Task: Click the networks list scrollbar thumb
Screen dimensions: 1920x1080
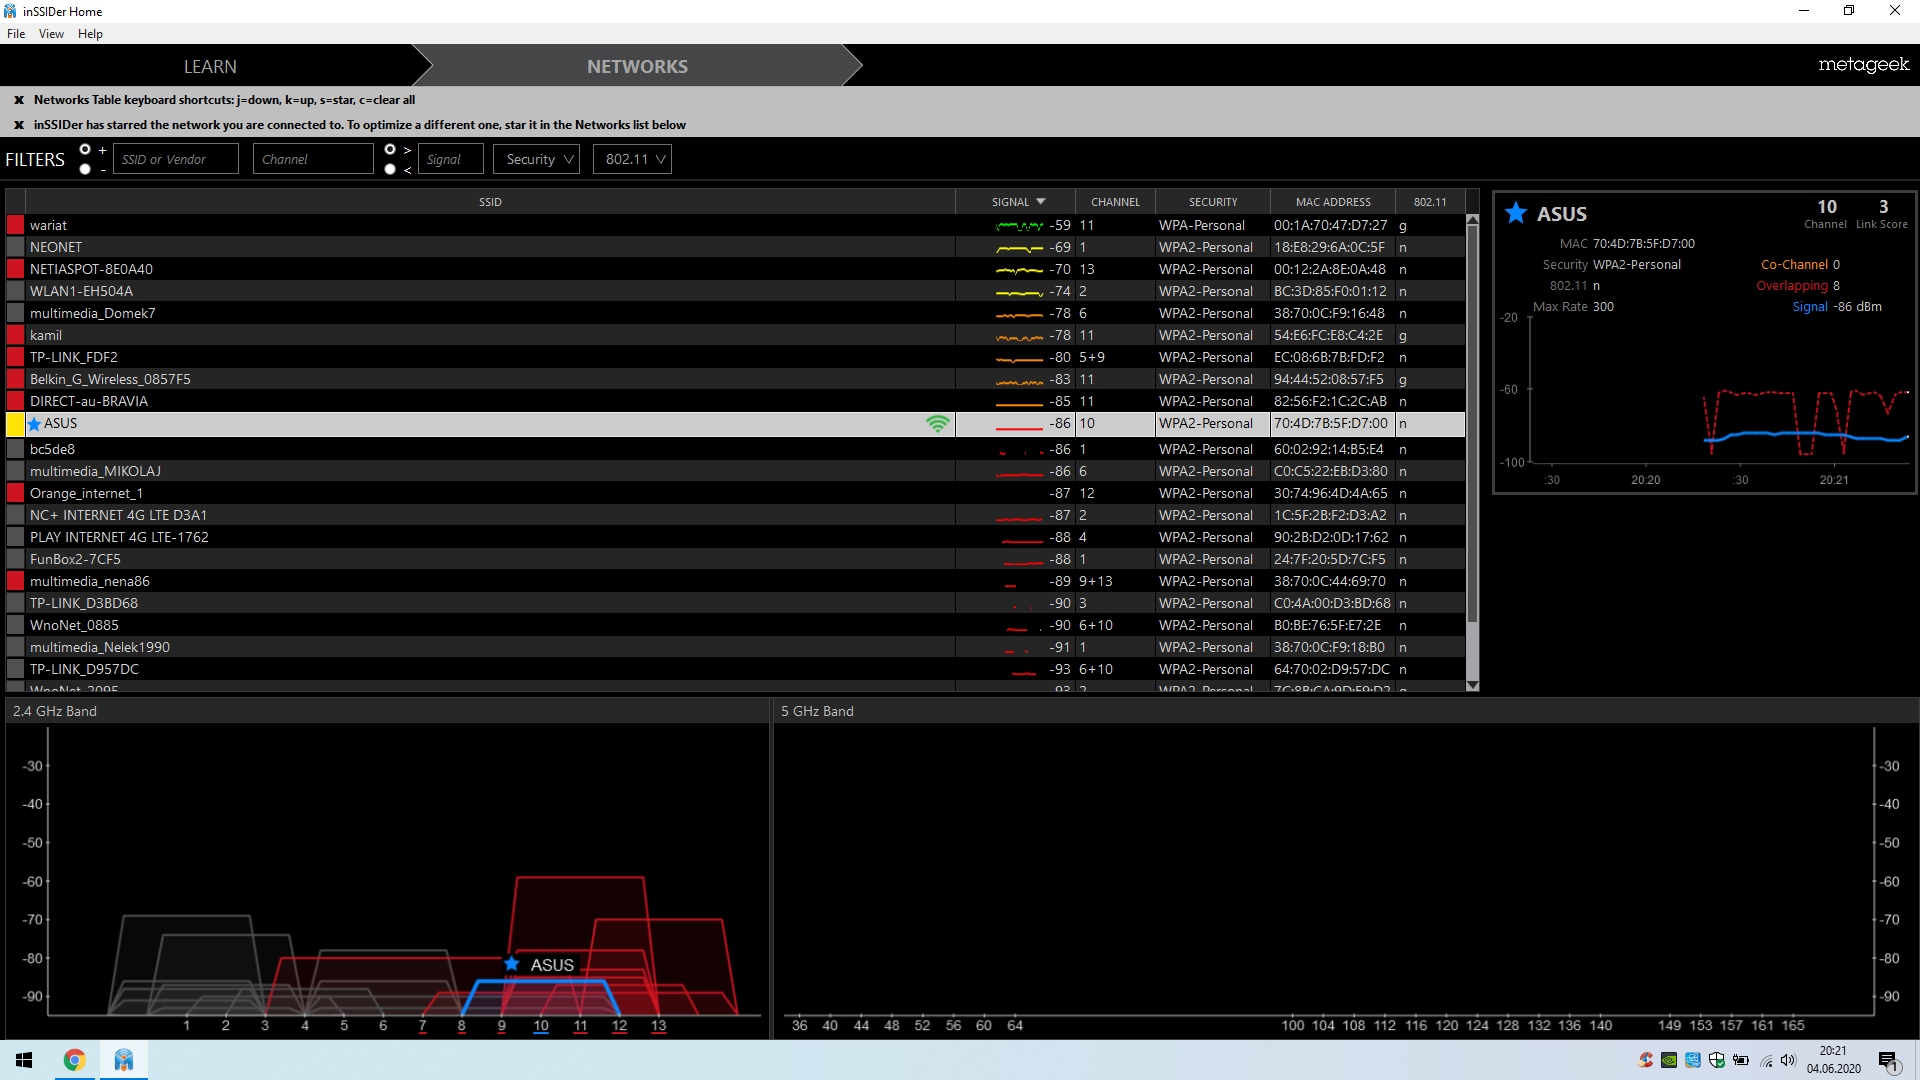Action: click(1472, 423)
